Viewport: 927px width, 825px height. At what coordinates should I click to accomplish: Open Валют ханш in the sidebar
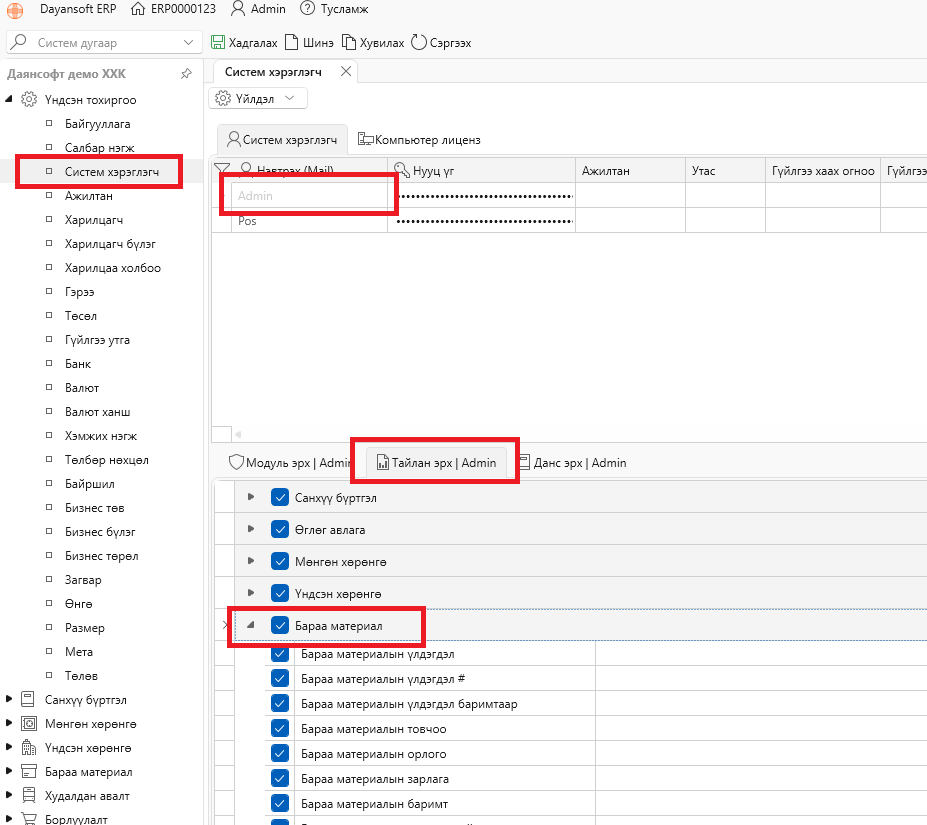[98, 412]
